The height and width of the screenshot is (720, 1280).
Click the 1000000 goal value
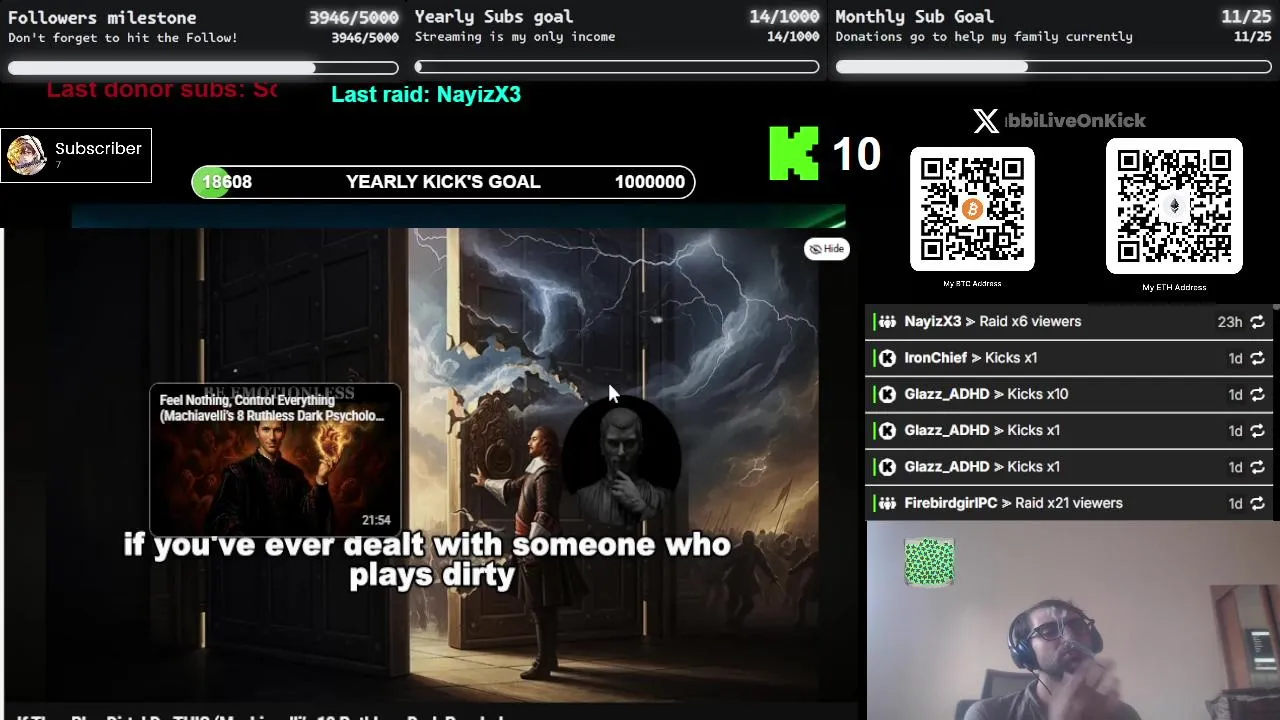pos(650,182)
